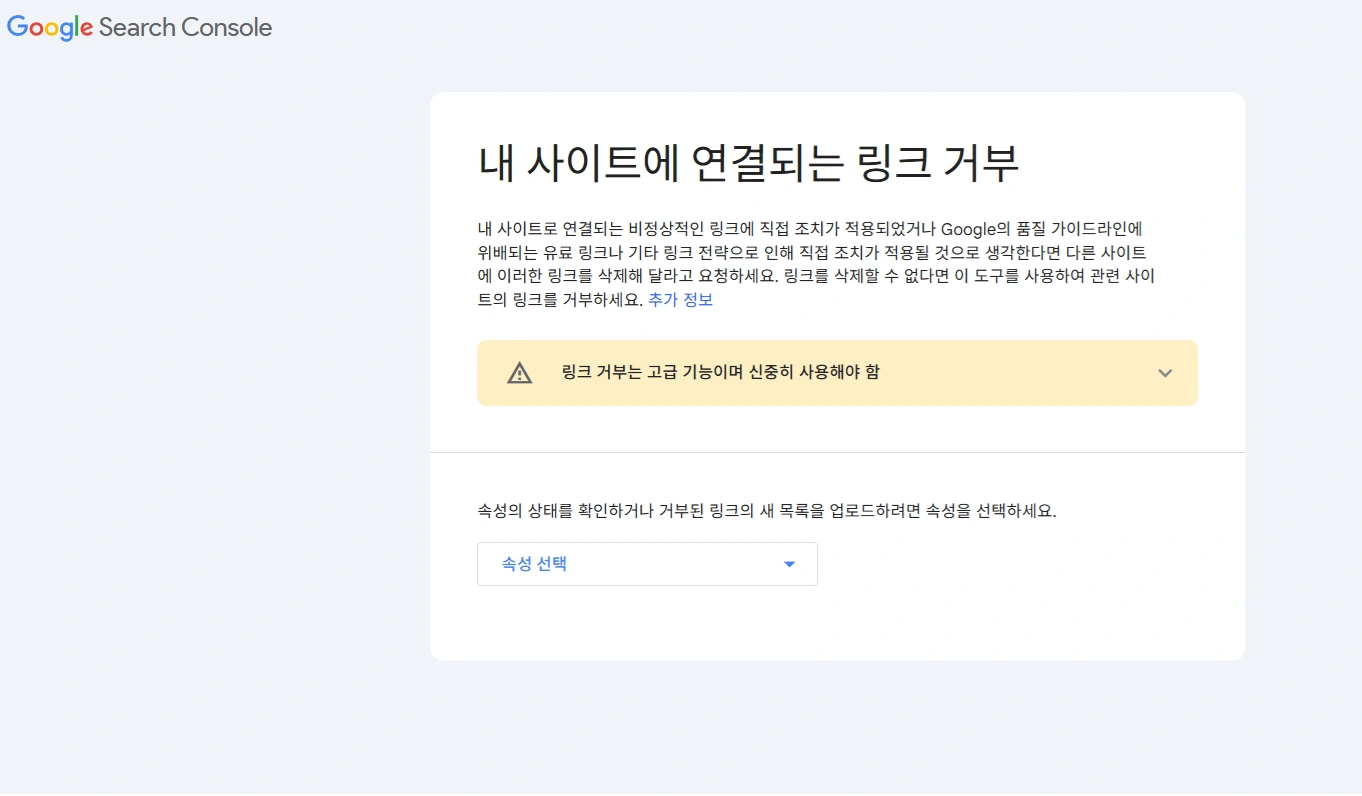Viewport: 1362px width, 796px height.
Task: Open the 추가 정보 link
Action: tap(680, 300)
